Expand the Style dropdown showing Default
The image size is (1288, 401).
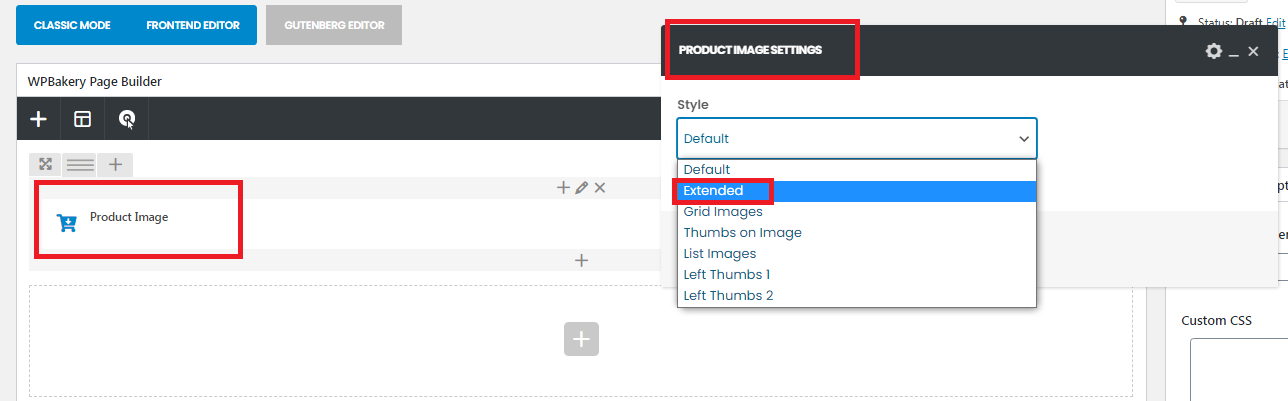(x=857, y=139)
